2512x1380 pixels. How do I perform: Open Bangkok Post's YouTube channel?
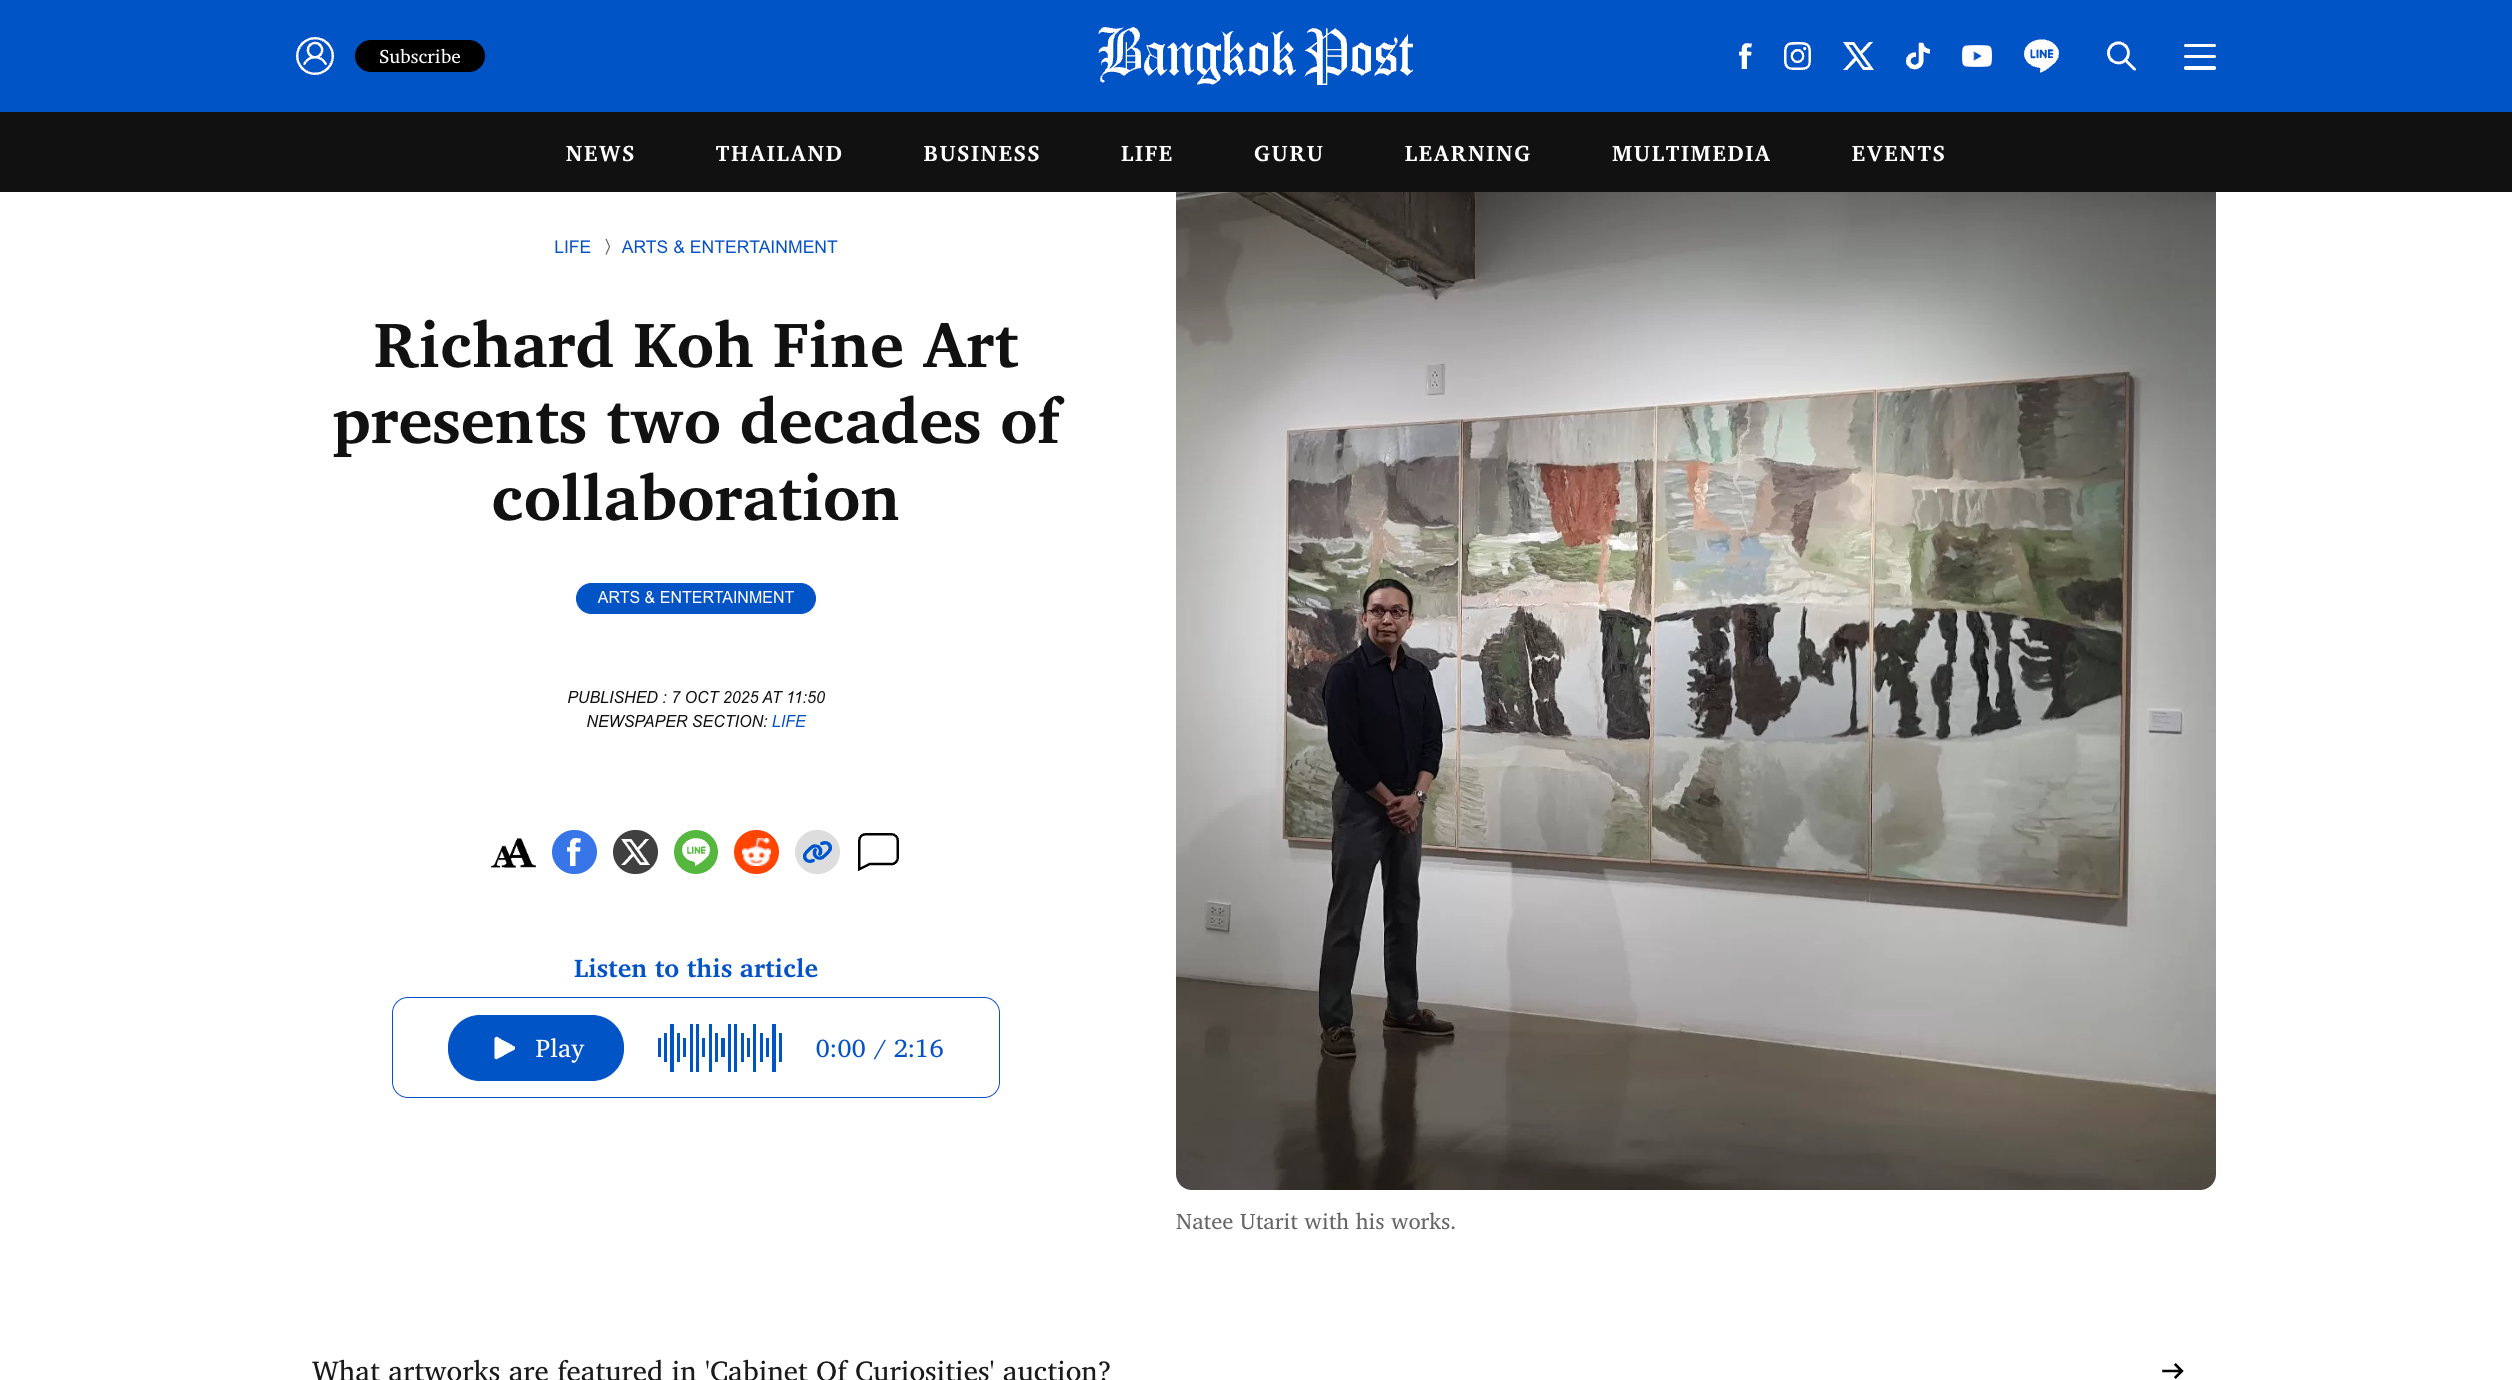pos(1975,56)
